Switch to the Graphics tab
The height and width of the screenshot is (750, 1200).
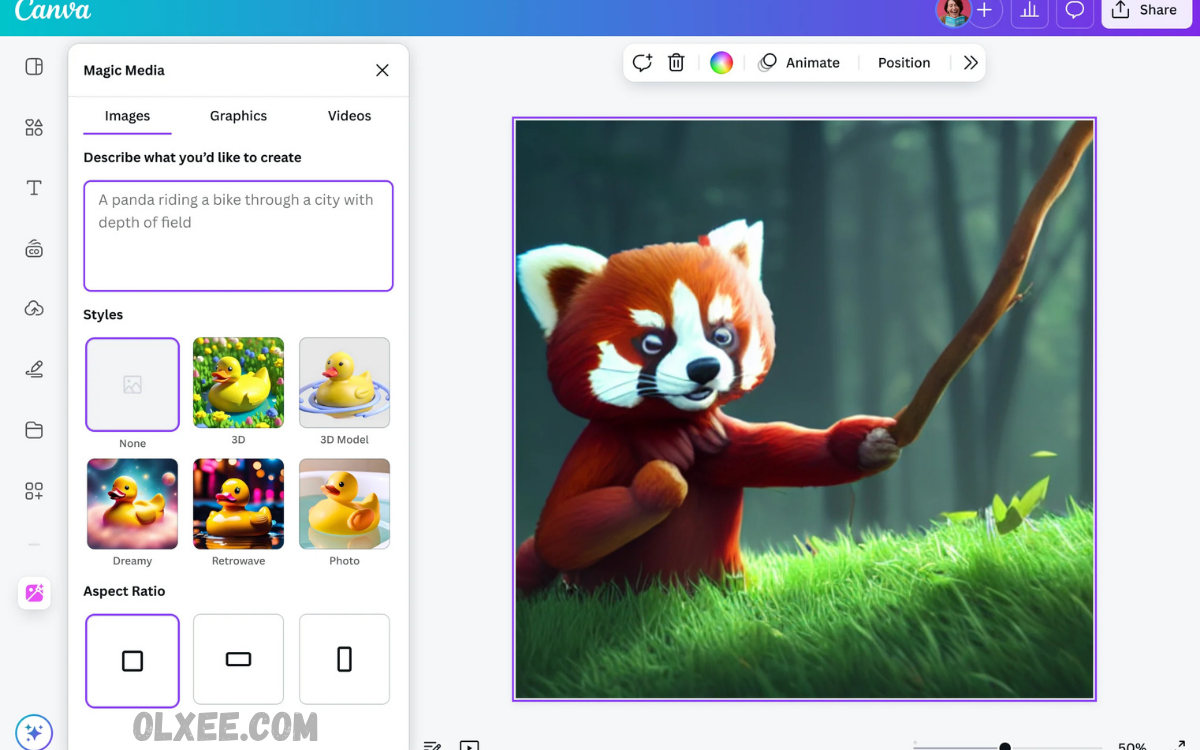pos(238,116)
